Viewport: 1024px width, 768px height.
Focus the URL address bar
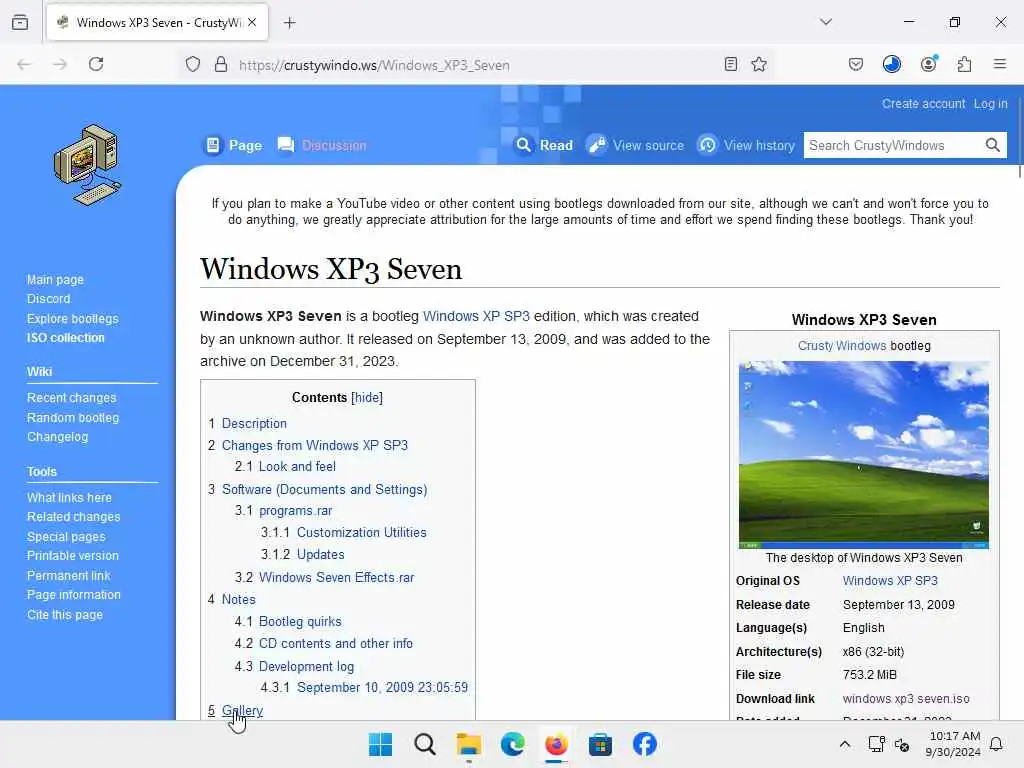coord(477,65)
